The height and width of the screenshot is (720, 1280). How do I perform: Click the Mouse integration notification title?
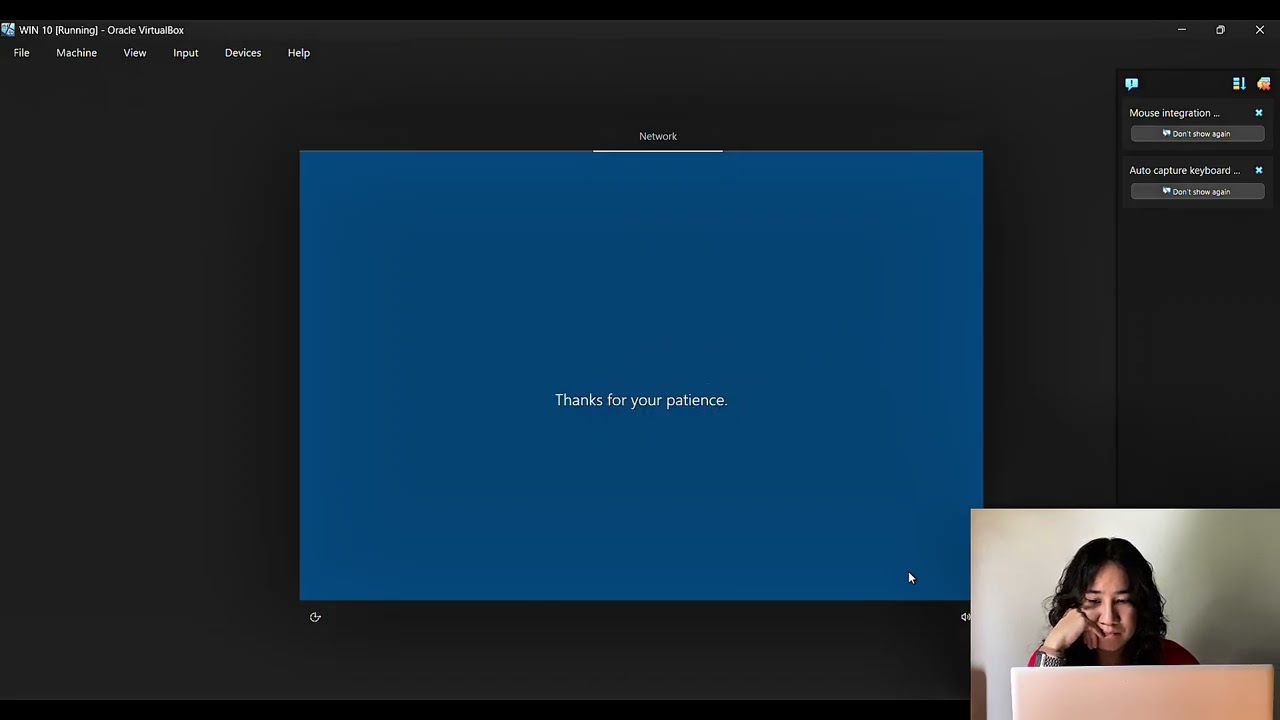click(x=1174, y=113)
